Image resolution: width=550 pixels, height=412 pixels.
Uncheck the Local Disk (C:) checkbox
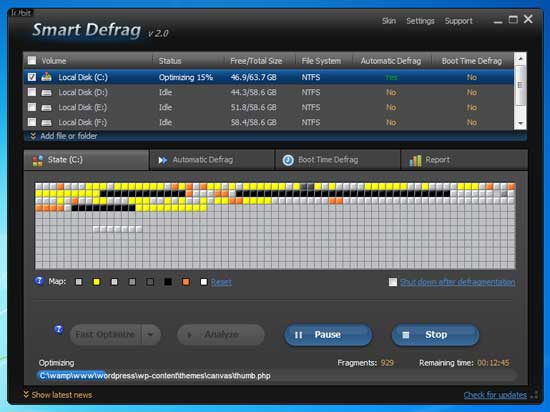[32, 77]
